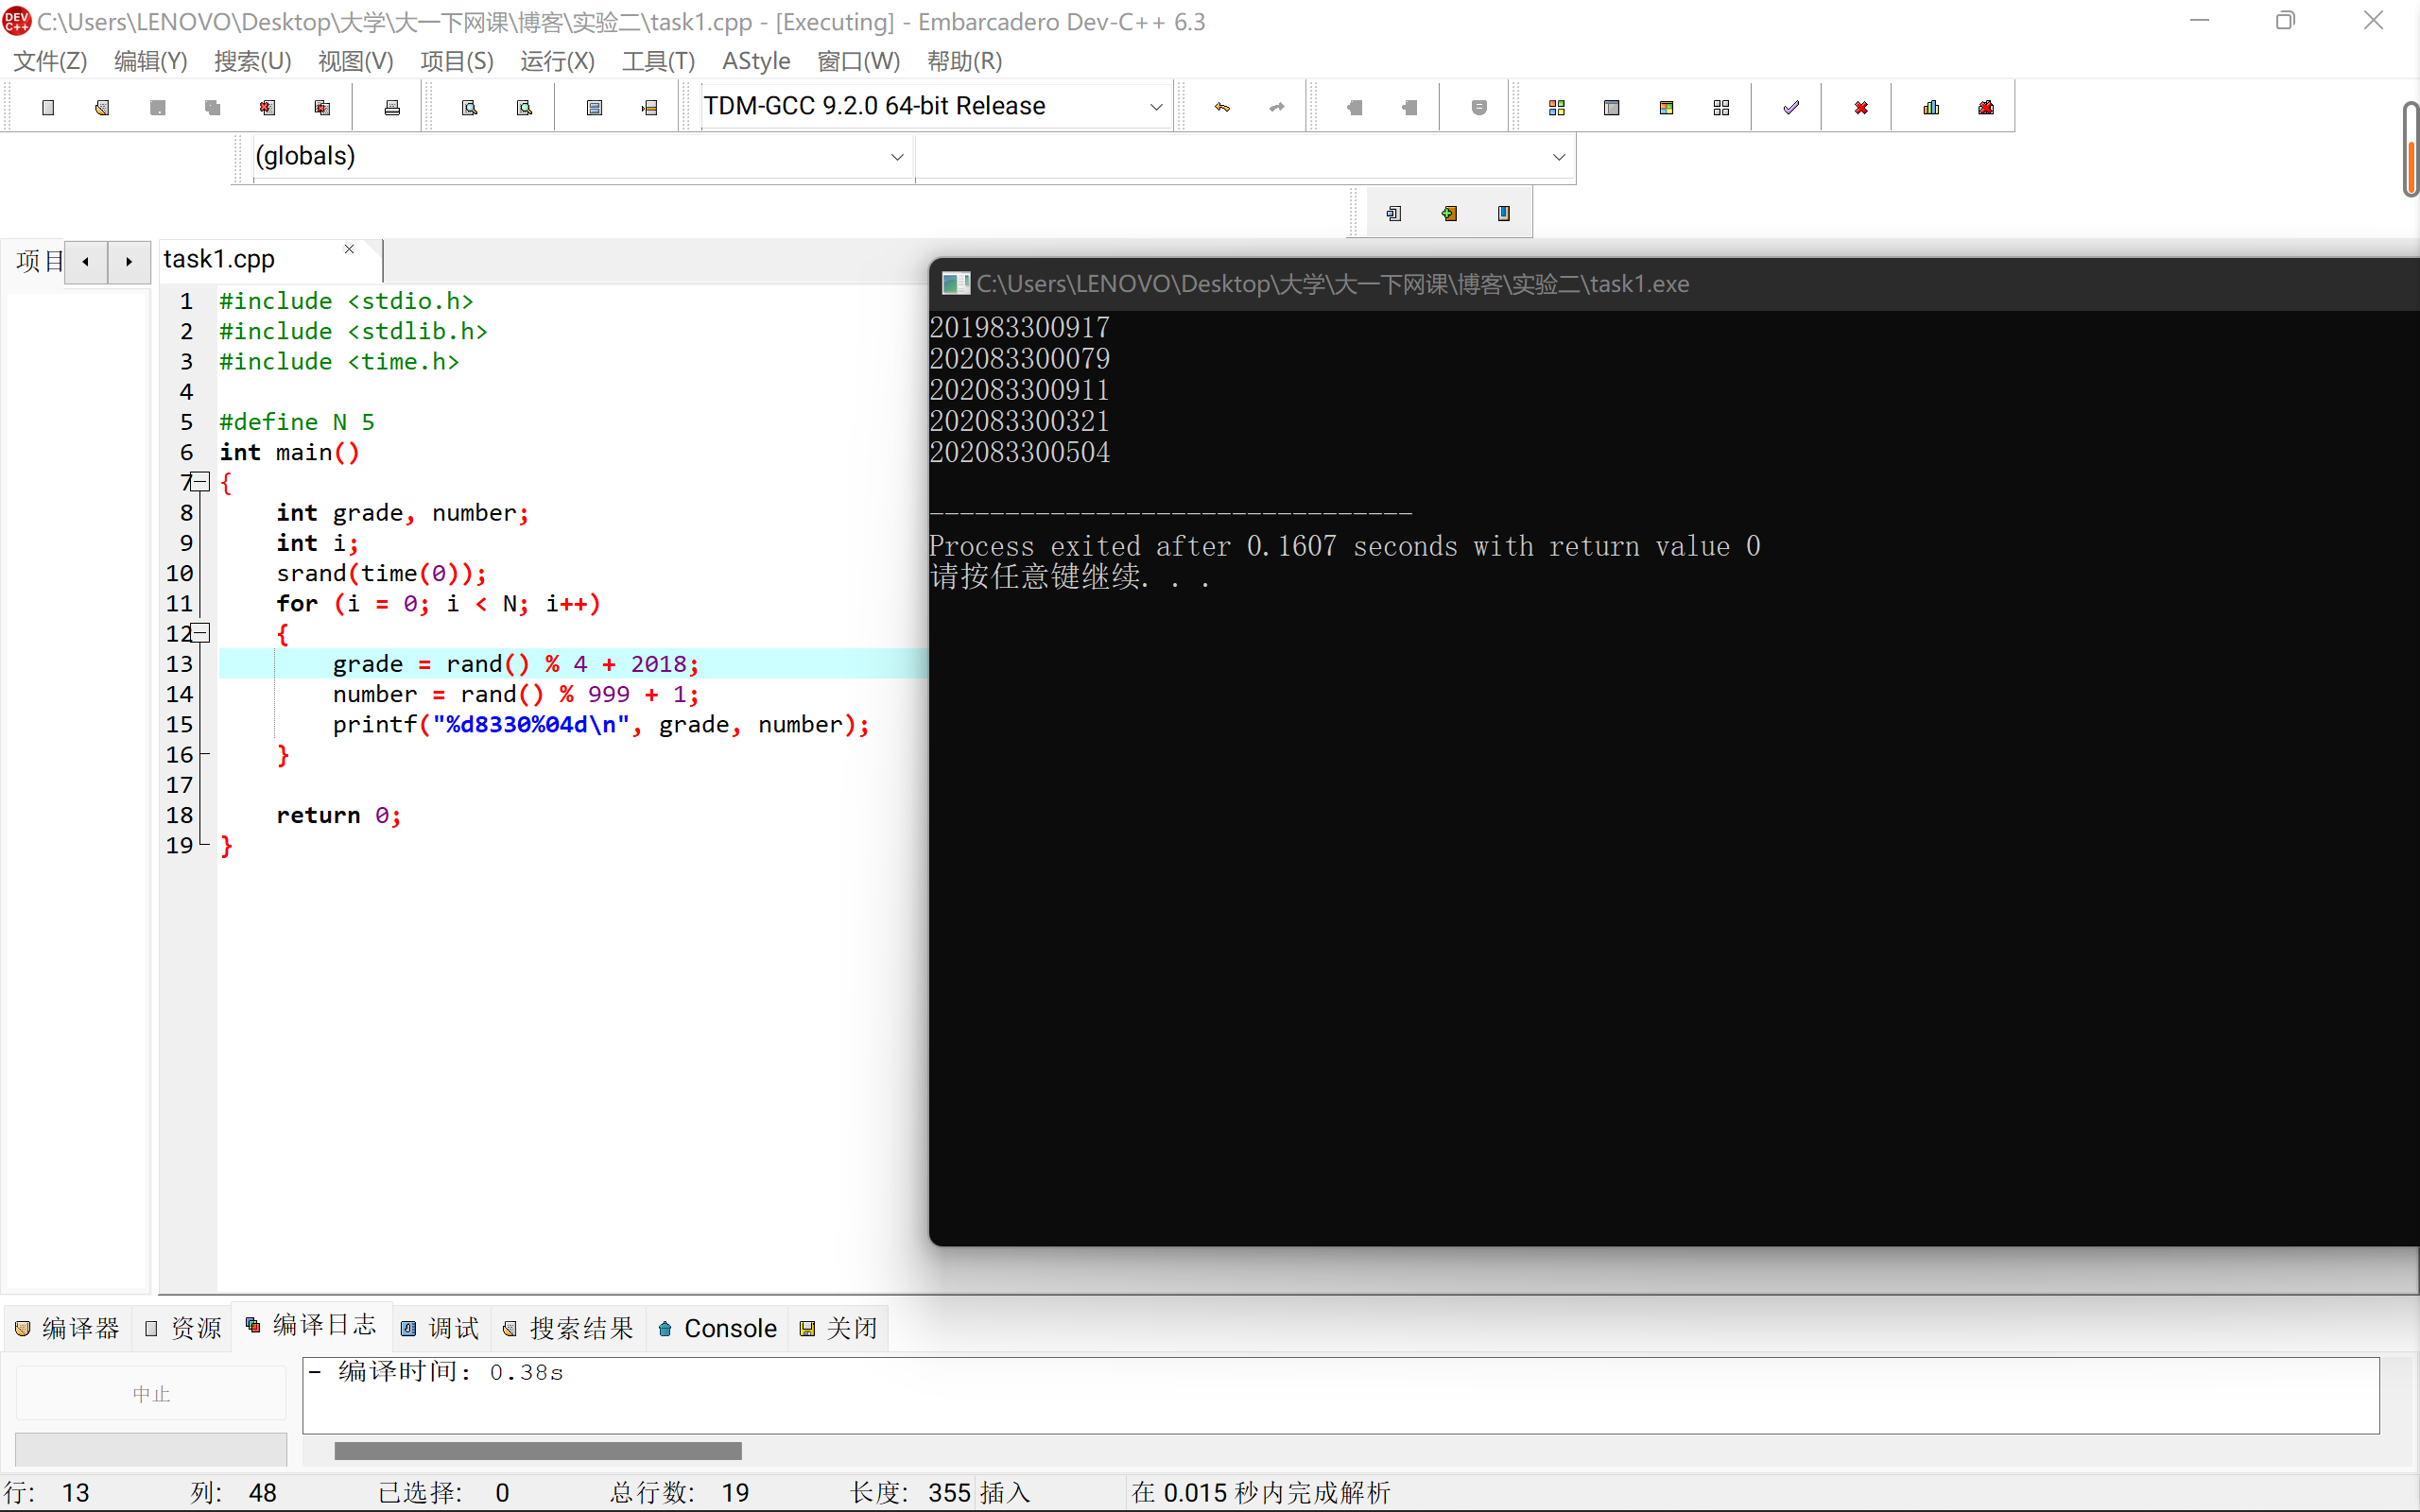The height and width of the screenshot is (1512, 2420).
Task: Expand the empty function list dropdown
Action: [1558, 157]
